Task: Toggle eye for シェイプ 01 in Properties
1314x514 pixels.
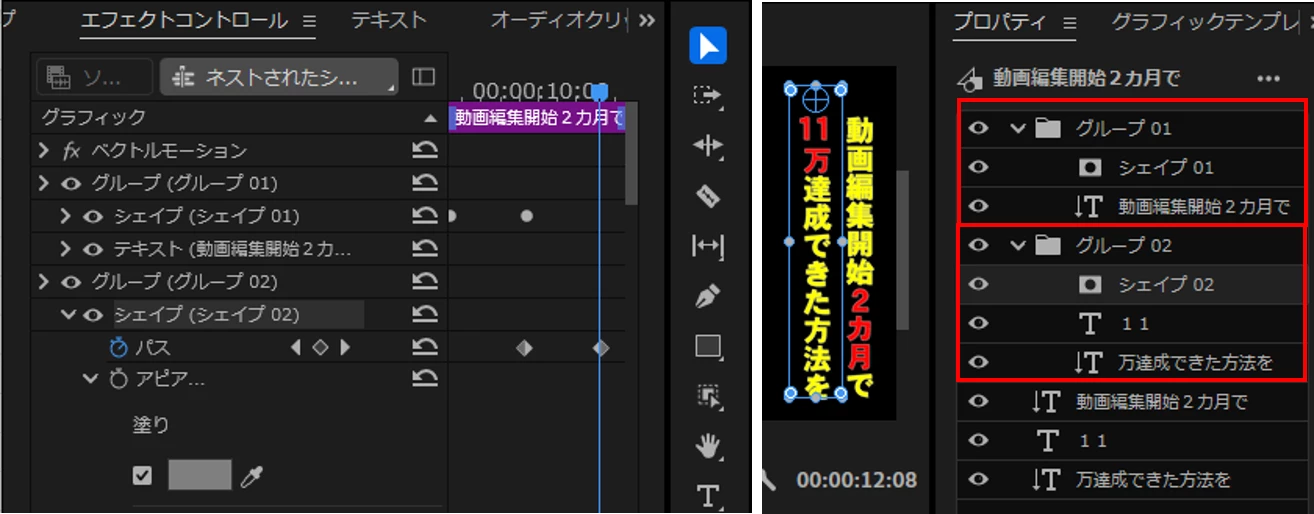Action: (979, 167)
